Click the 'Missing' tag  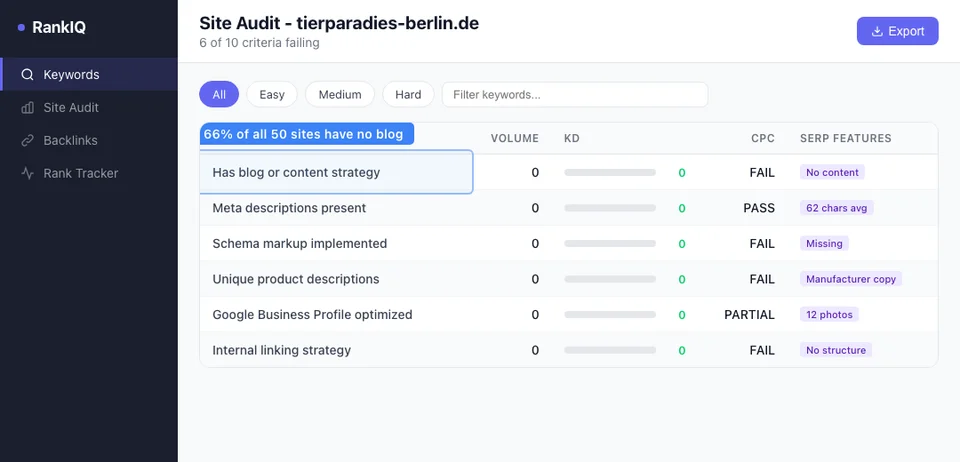[824, 244]
